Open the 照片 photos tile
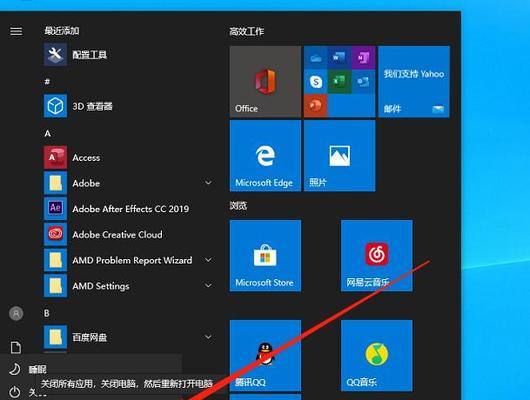 pyautogui.click(x=339, y=156)
